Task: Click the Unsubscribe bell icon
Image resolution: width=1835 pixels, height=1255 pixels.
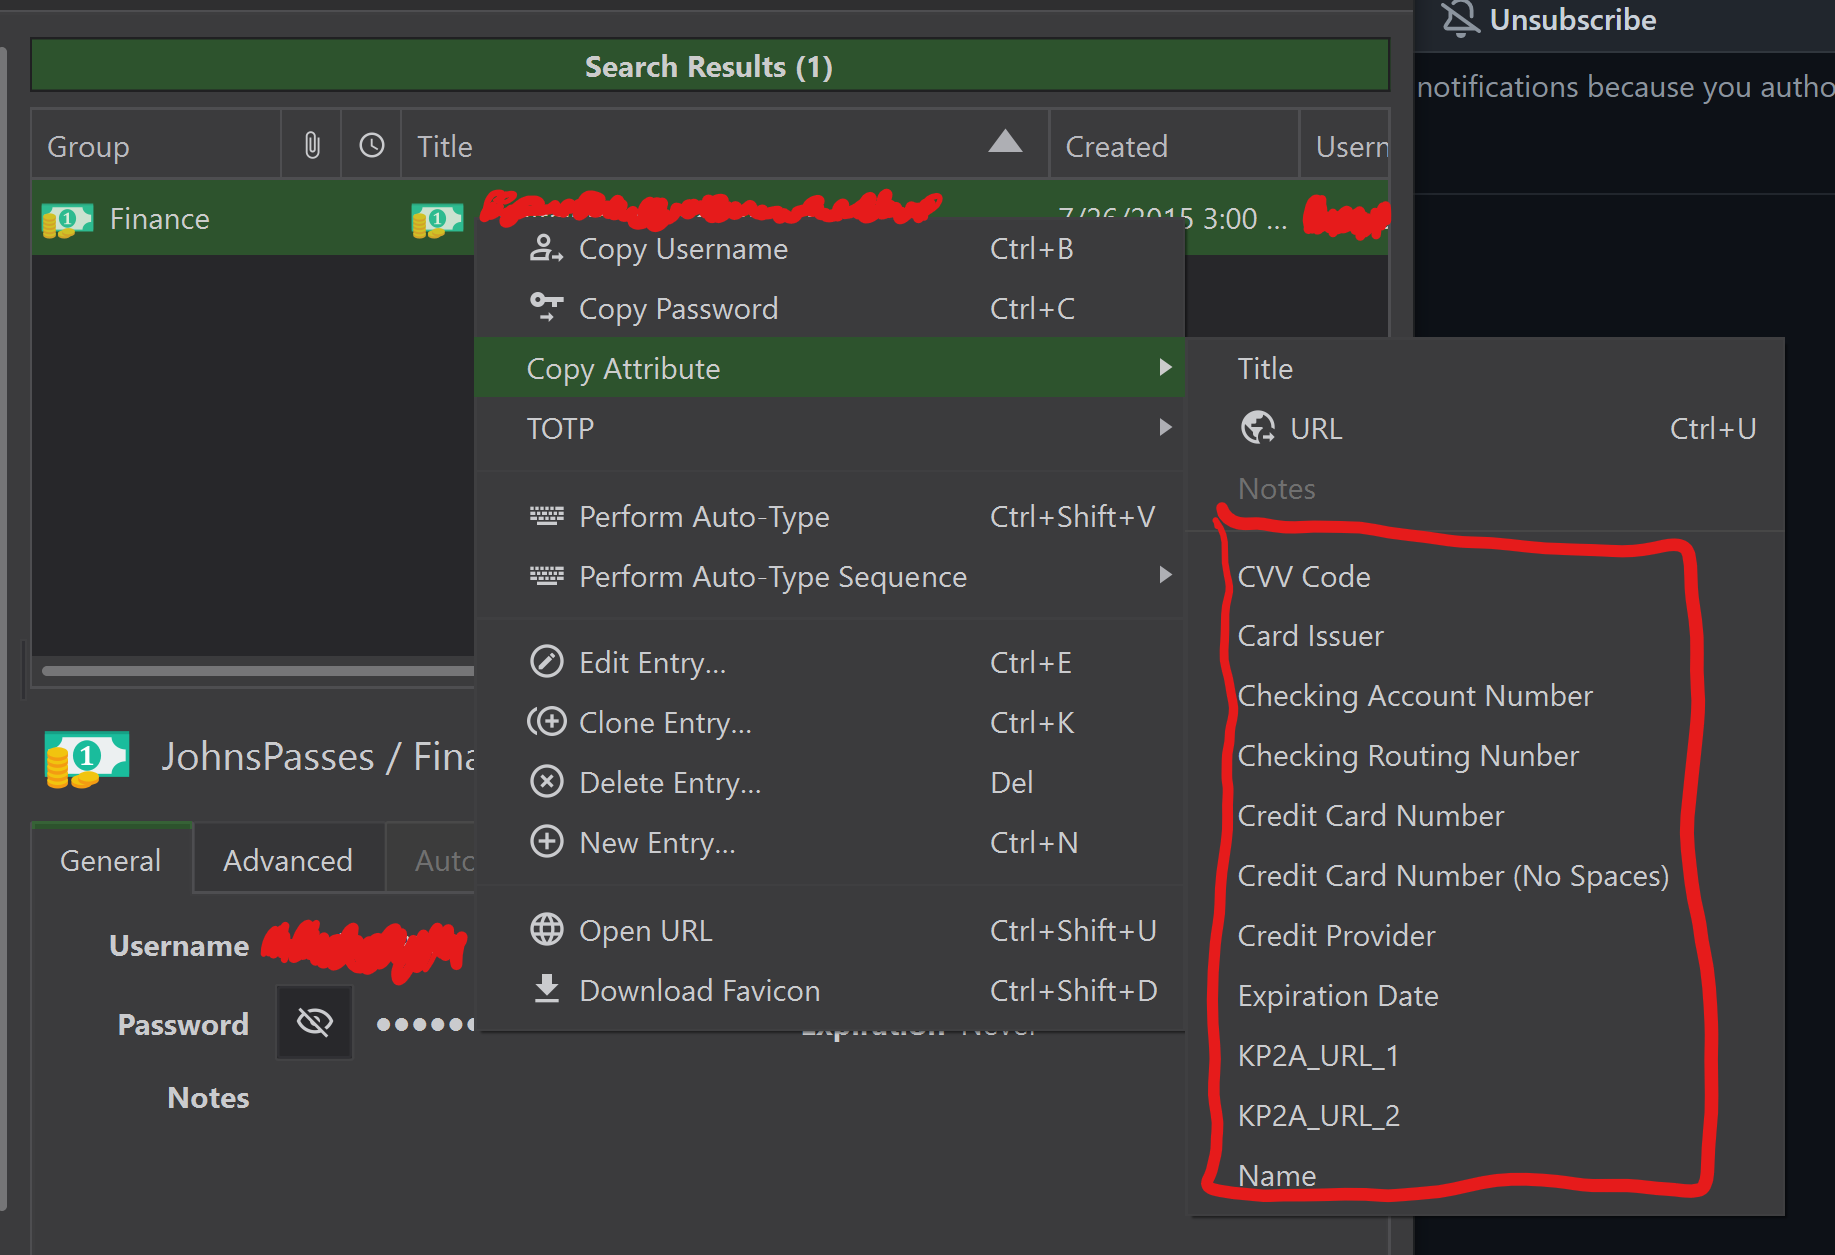Action: pos(1460,19)
